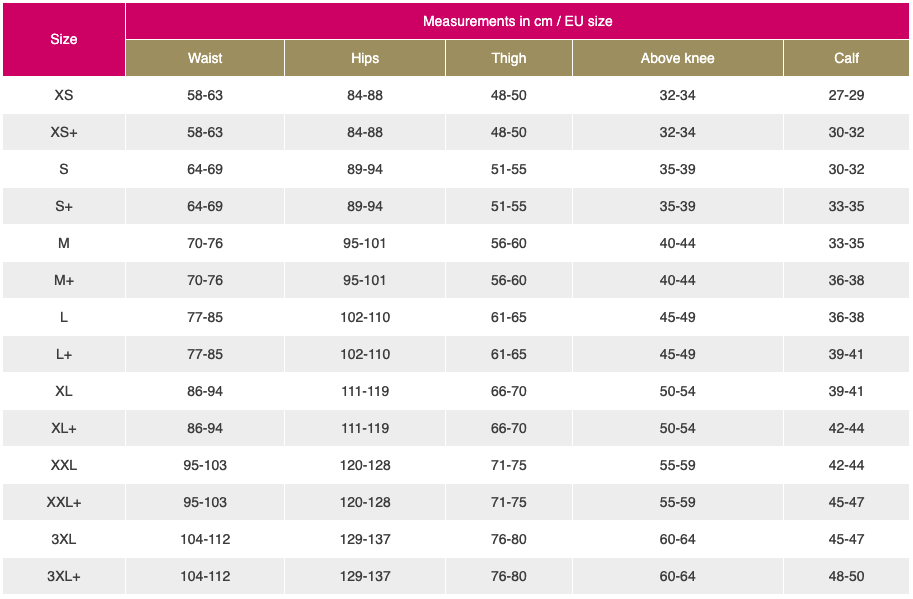Select the L+ size row label
Screen dimensions: 913x599
click(63, 354)
